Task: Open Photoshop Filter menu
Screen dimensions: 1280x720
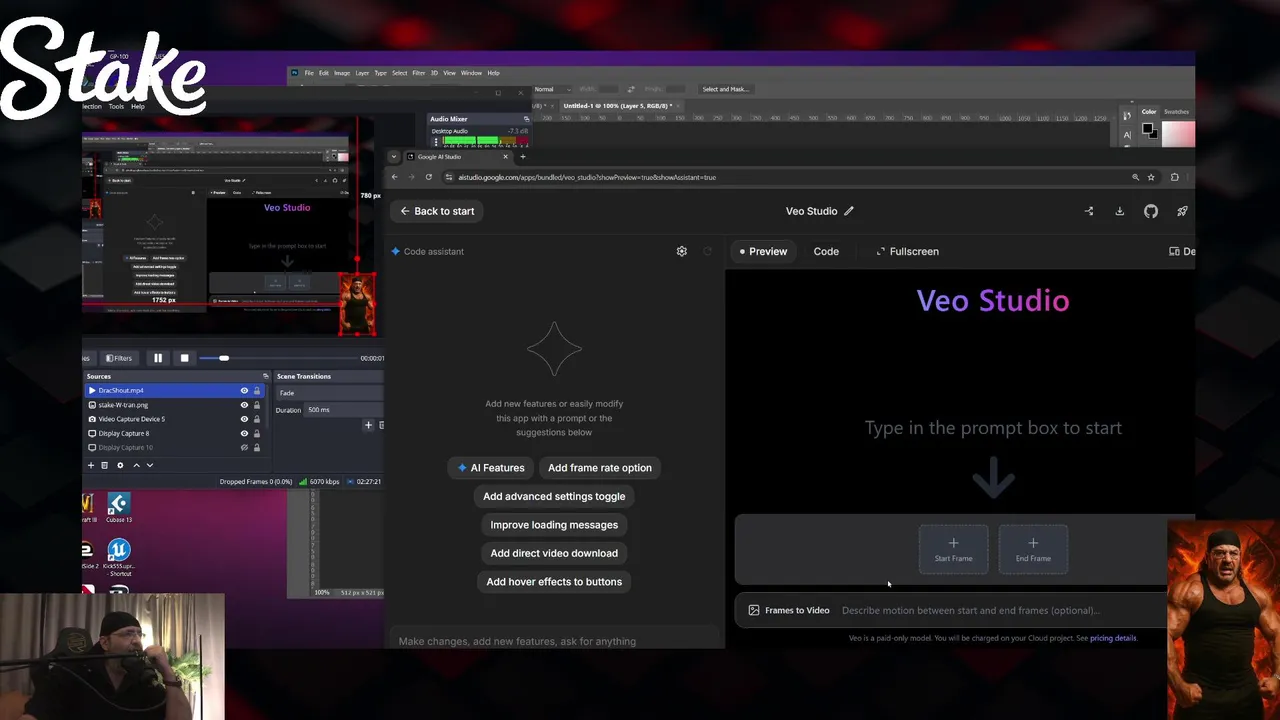Action: tap(419, 73)
